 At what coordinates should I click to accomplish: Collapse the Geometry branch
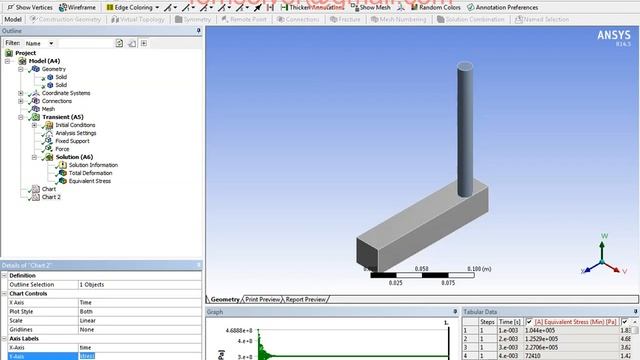(x=21, y=69)
